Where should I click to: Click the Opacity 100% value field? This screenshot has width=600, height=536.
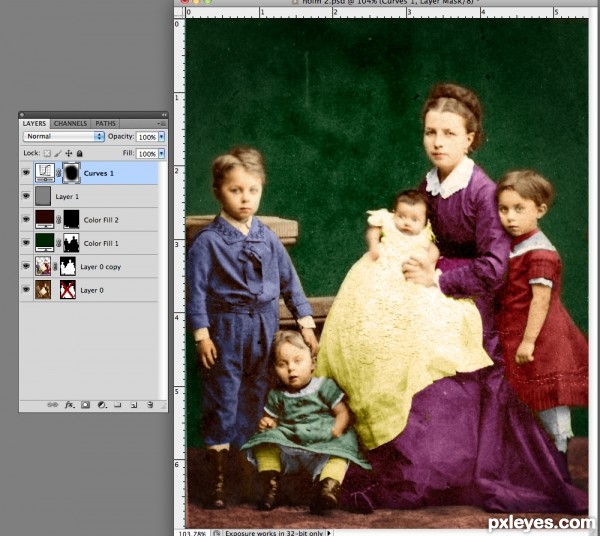click(x=147, y=137)
